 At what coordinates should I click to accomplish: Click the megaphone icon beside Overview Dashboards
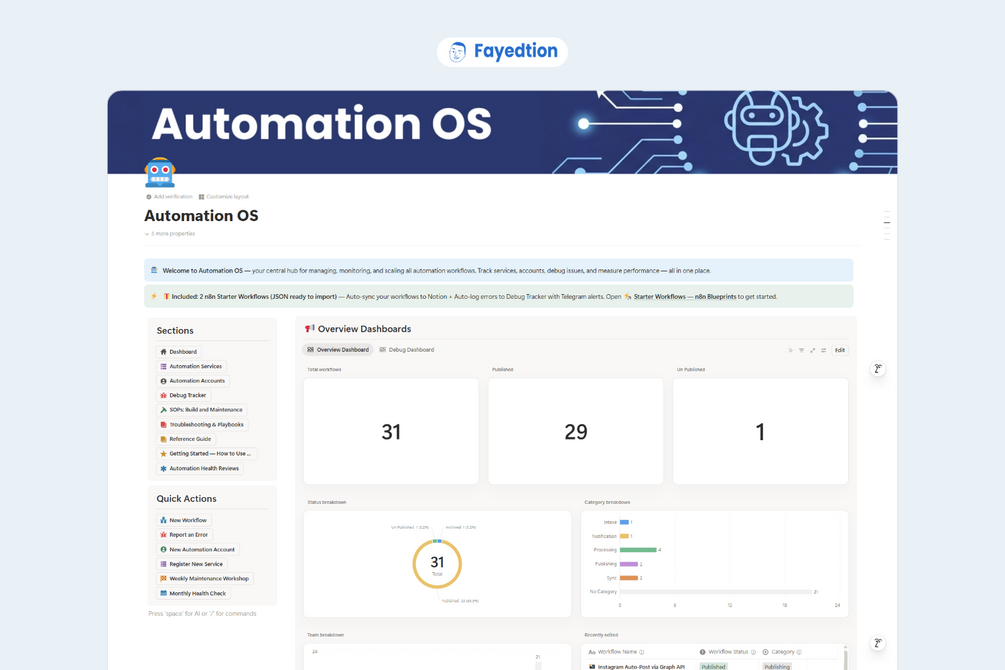[x=310, y=328]
